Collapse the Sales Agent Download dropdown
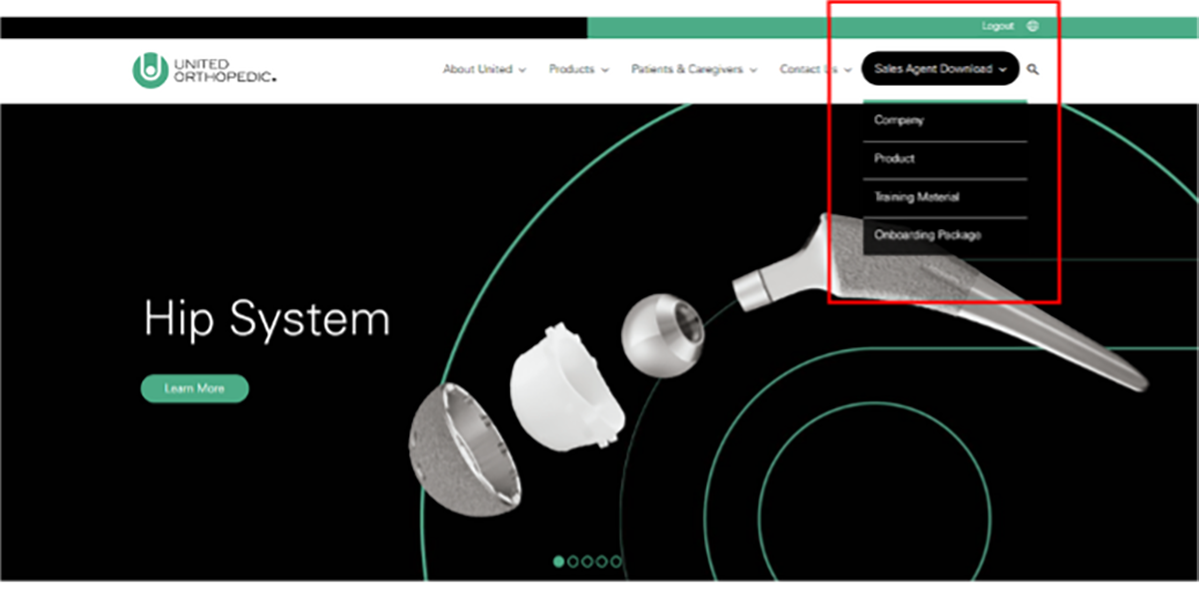 940,69
